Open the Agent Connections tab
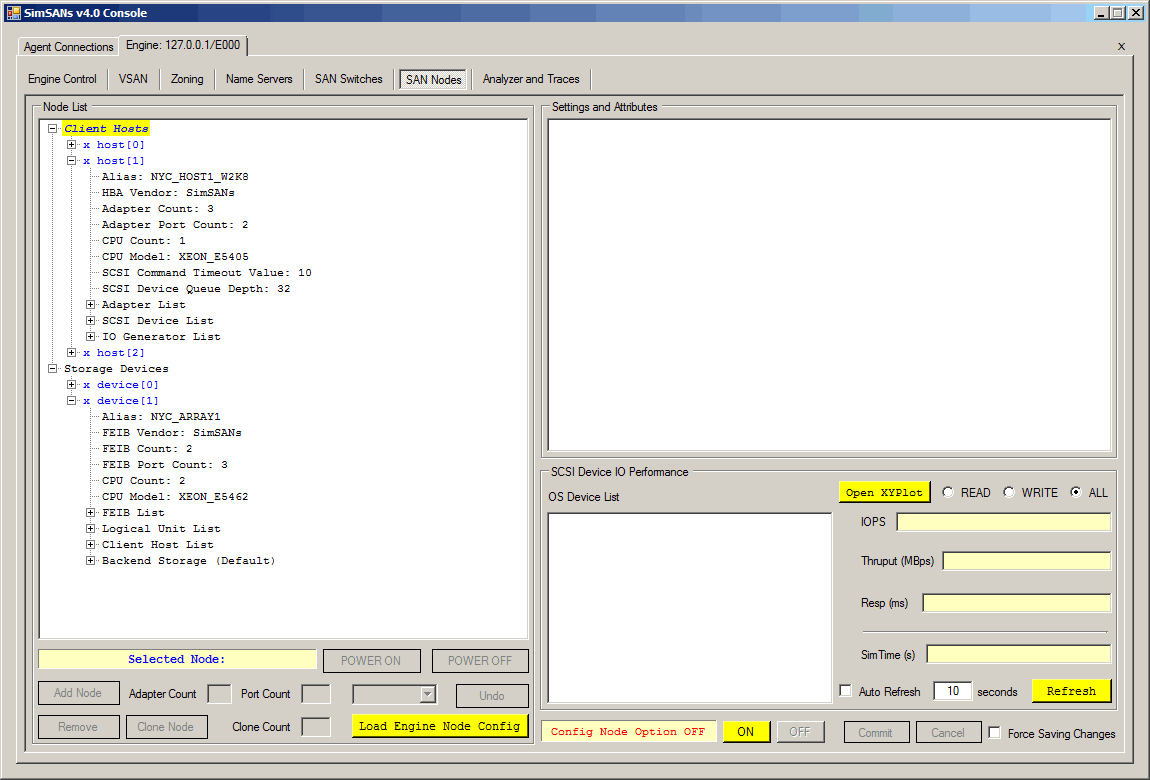The image size is (1150, 780). (69, 47)
